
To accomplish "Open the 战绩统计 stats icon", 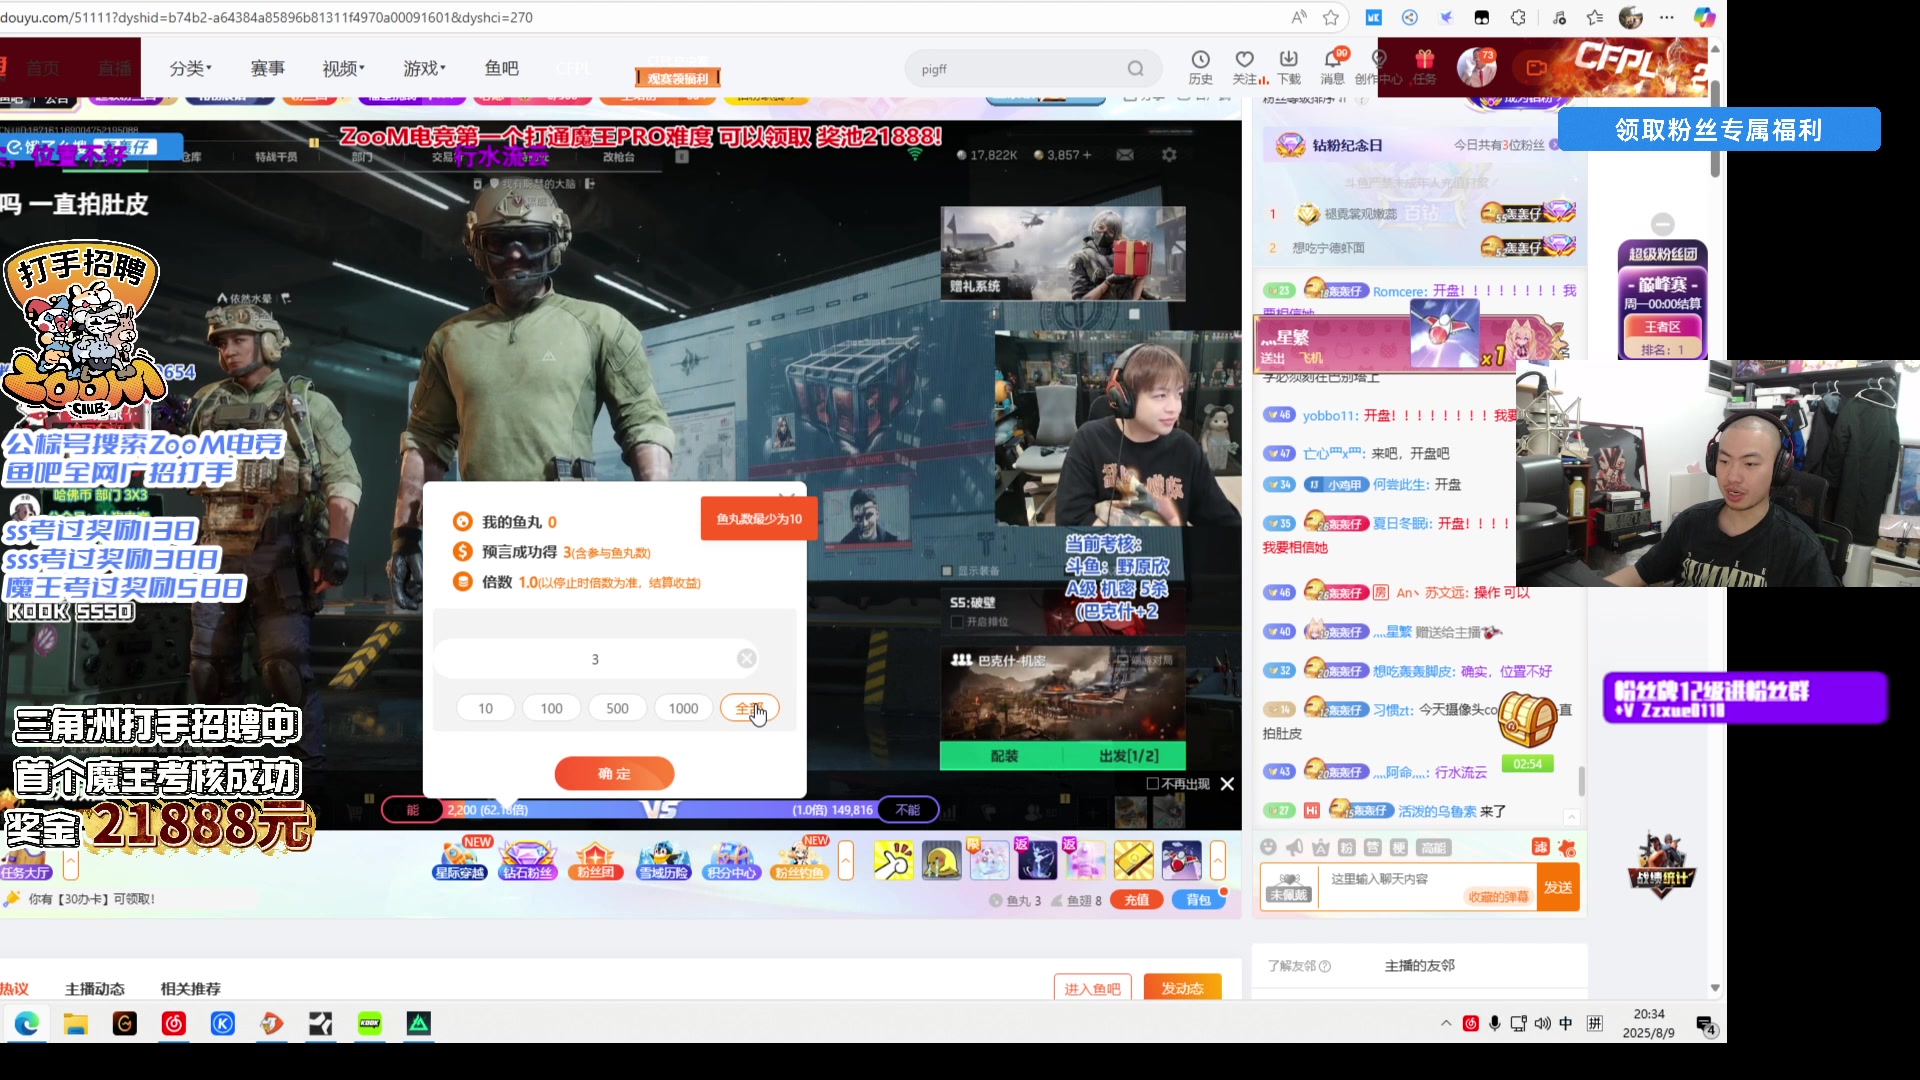I will (1661, 863).
